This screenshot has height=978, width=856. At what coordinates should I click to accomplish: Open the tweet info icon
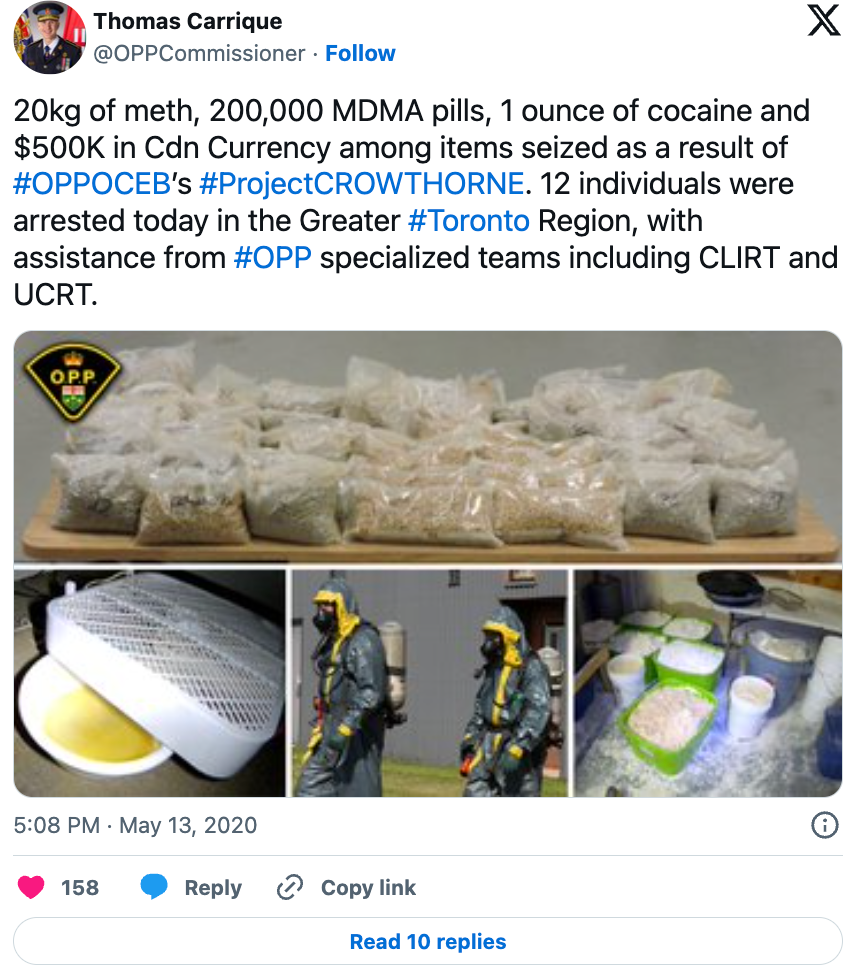pos(824,825)
